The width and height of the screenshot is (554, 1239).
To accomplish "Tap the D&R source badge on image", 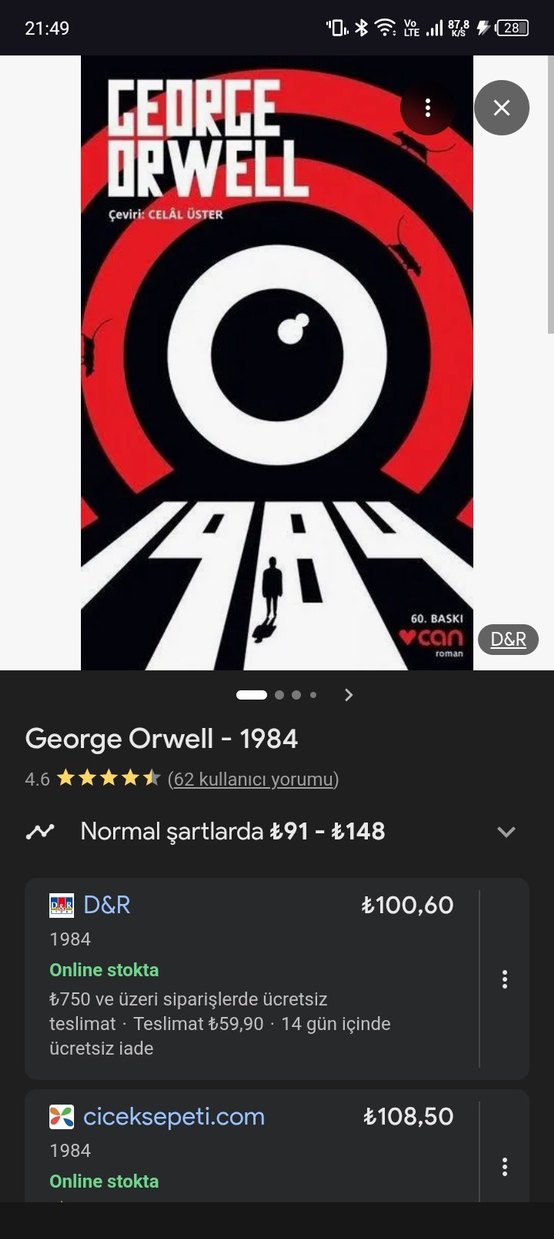I will 508,640.
